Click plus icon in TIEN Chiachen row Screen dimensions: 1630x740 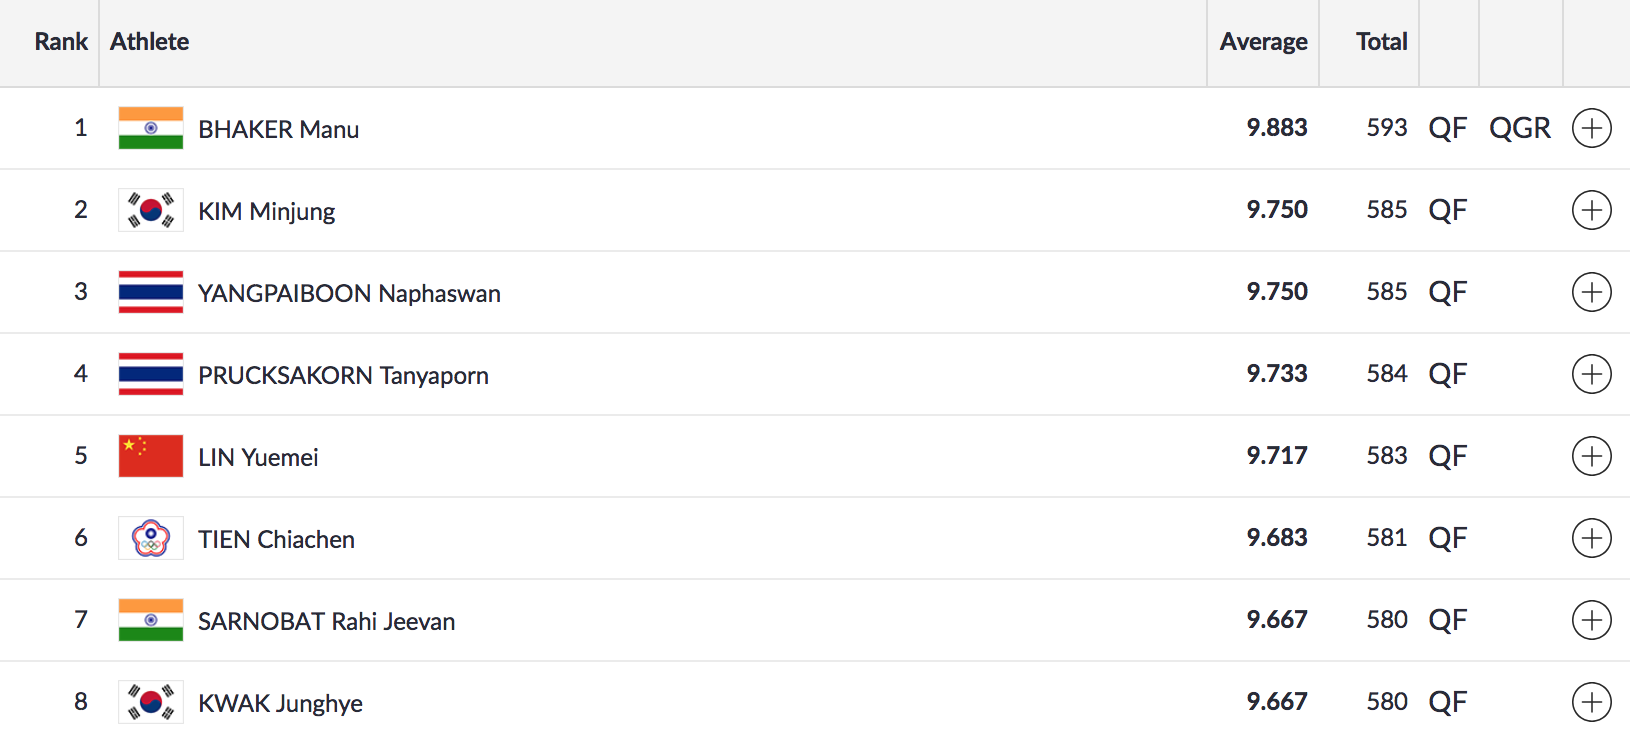[x=1591, y=538]
